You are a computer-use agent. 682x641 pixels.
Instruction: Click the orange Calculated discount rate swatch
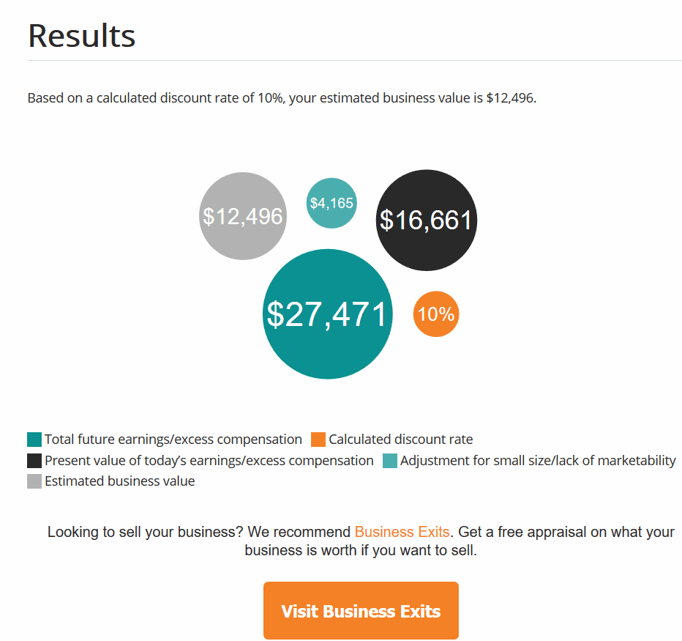pos(319,439)
